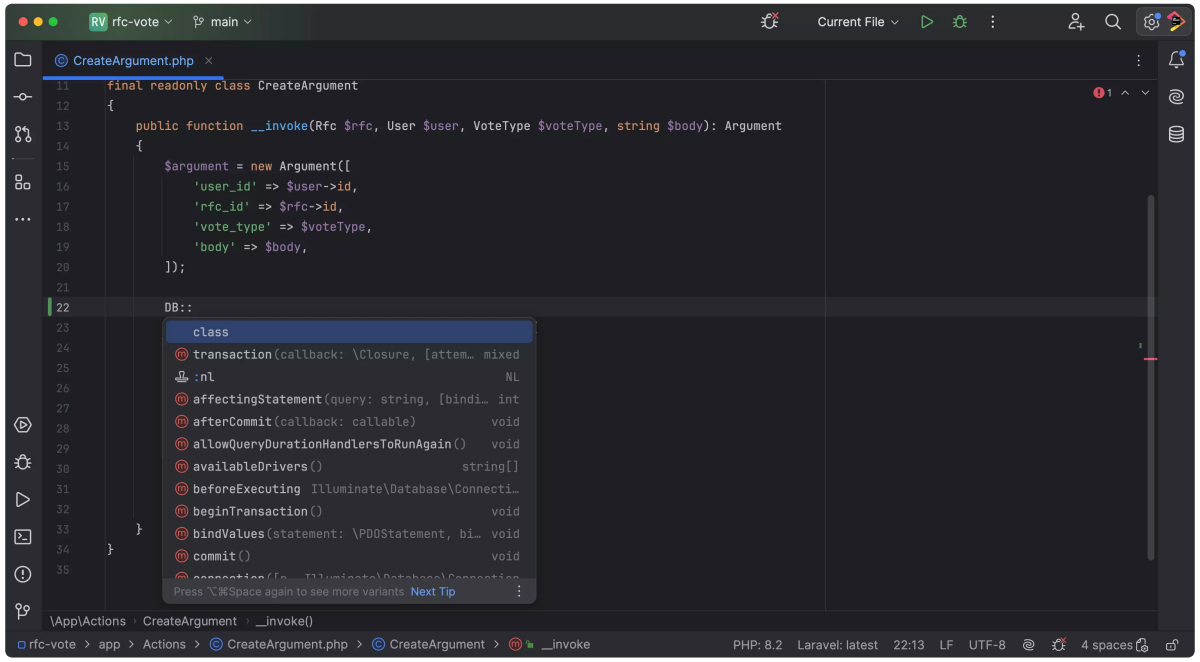Open the Notifications bell panel
The width and height of the screenshot is (1200, 662).
pyautogui.click(x=1176, y=60)
